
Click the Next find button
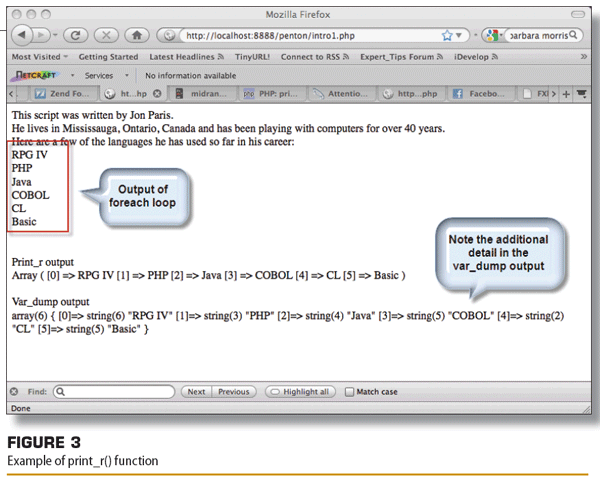click(x=196, y=392)
